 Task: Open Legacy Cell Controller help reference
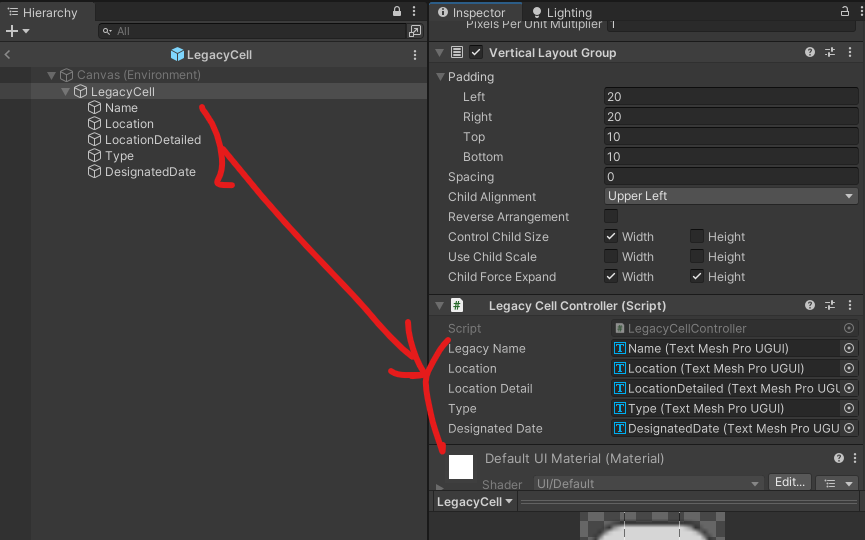point(810,305)
